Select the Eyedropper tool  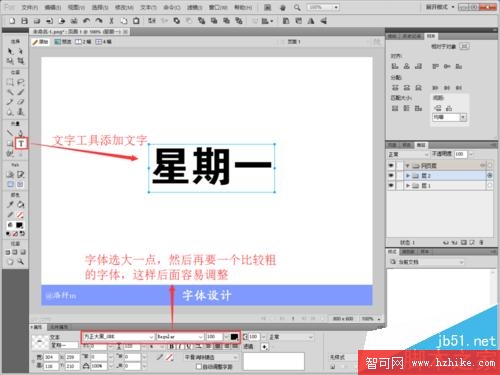pos(10,204)
